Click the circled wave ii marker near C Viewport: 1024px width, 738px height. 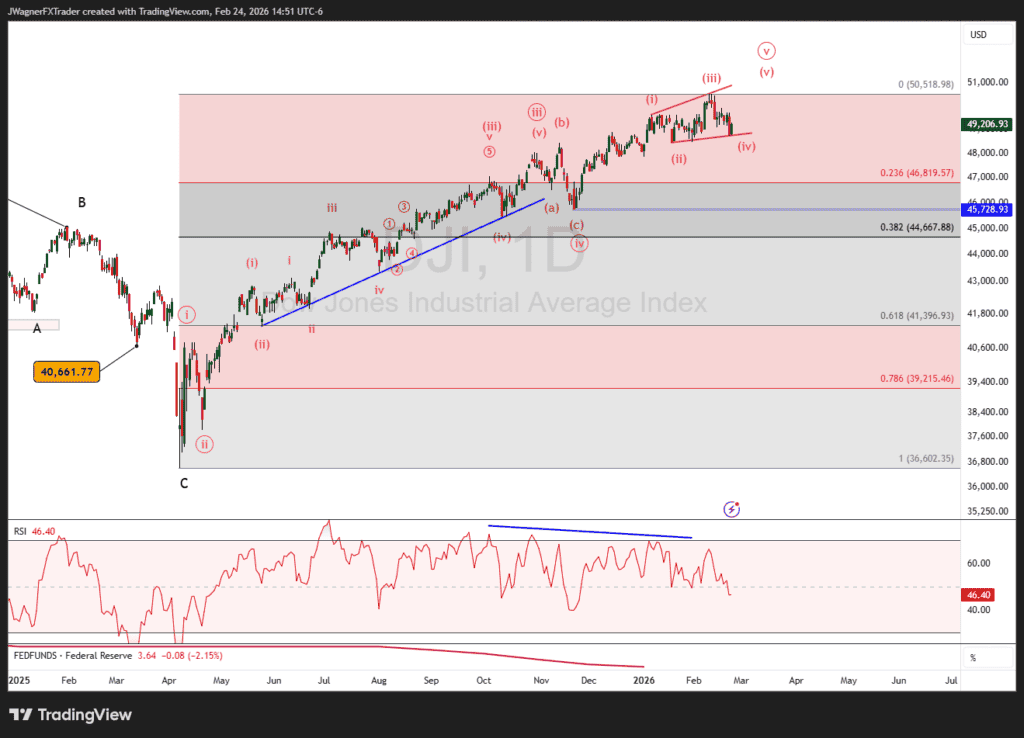pyautogui.click(x=204, y=444)
